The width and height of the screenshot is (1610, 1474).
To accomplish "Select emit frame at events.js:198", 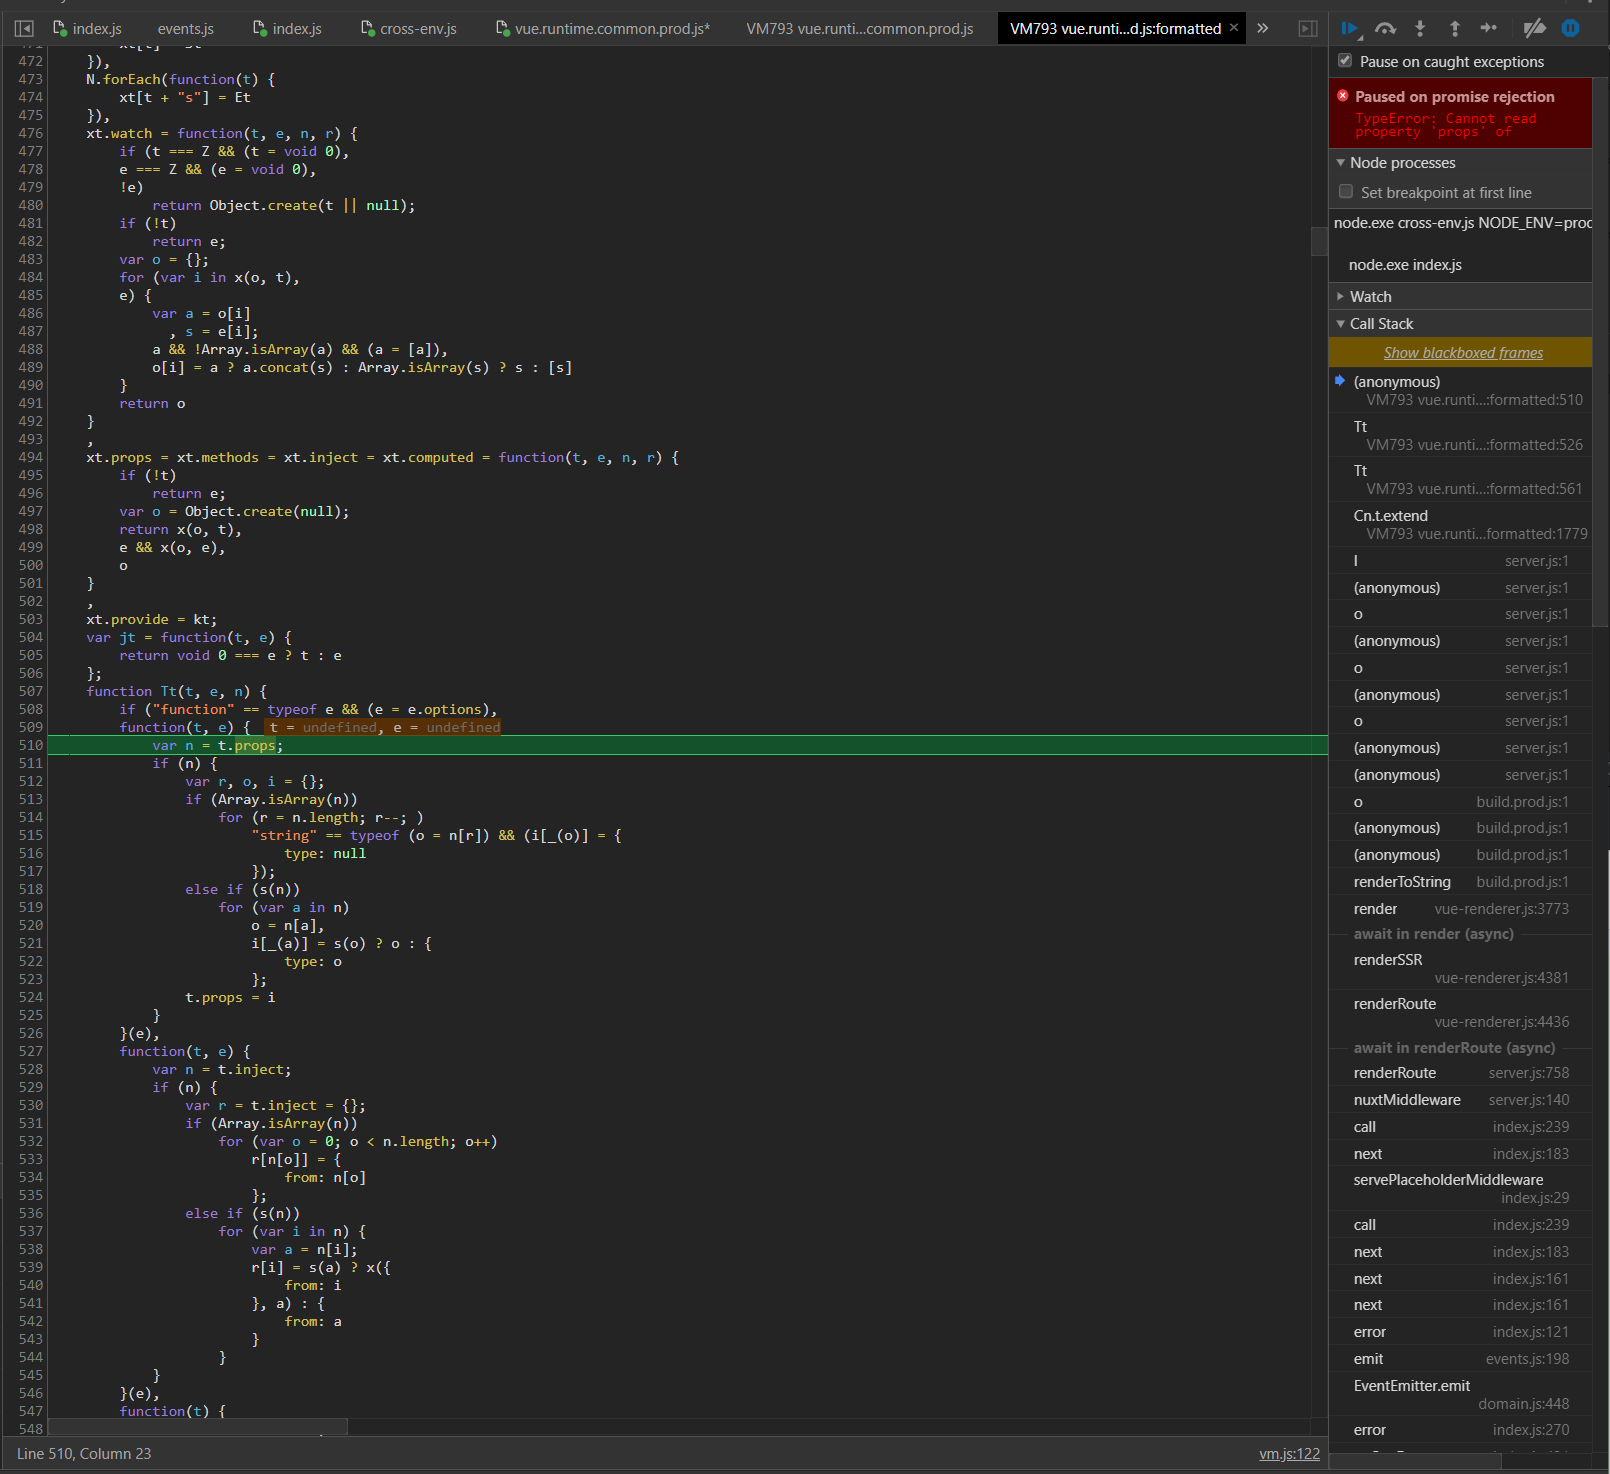I will coord(1460,1359).
